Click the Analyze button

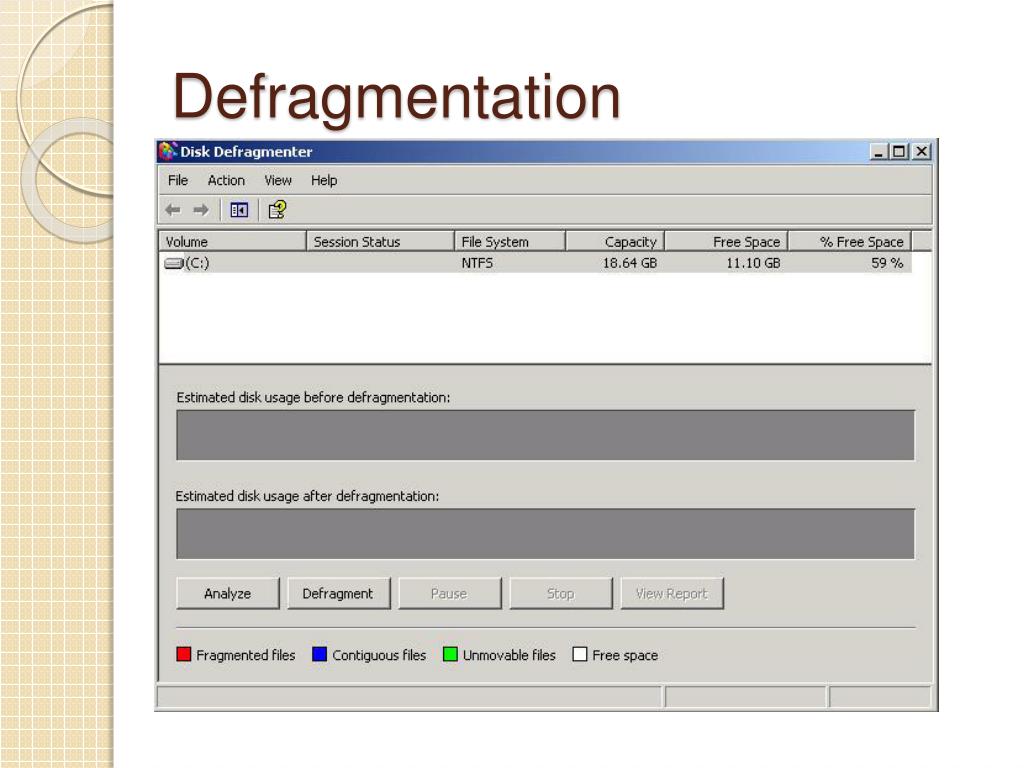pyautogui.click(x=228, y=594)
